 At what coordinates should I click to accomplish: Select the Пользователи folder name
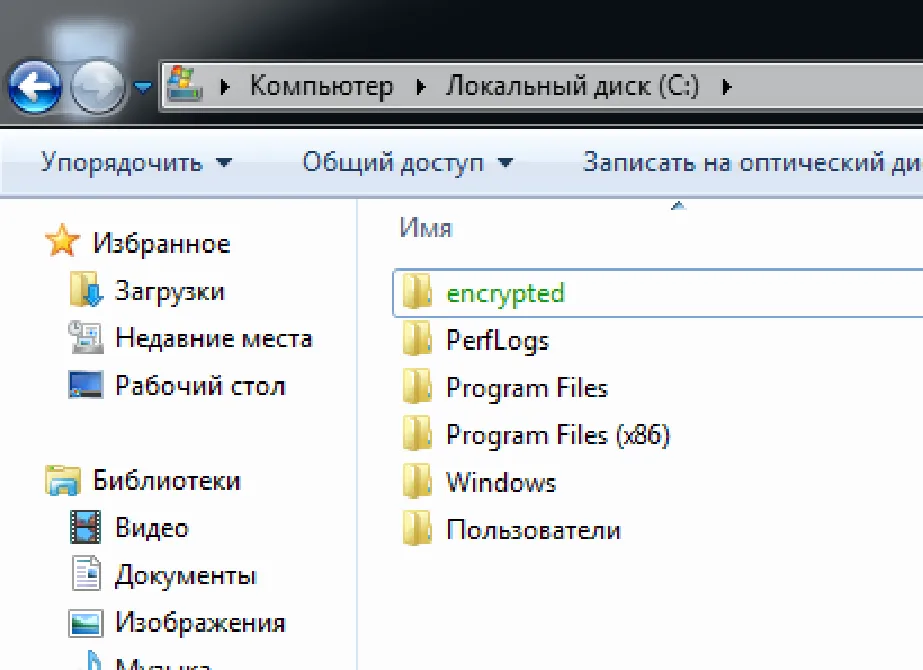coord(533,530)
